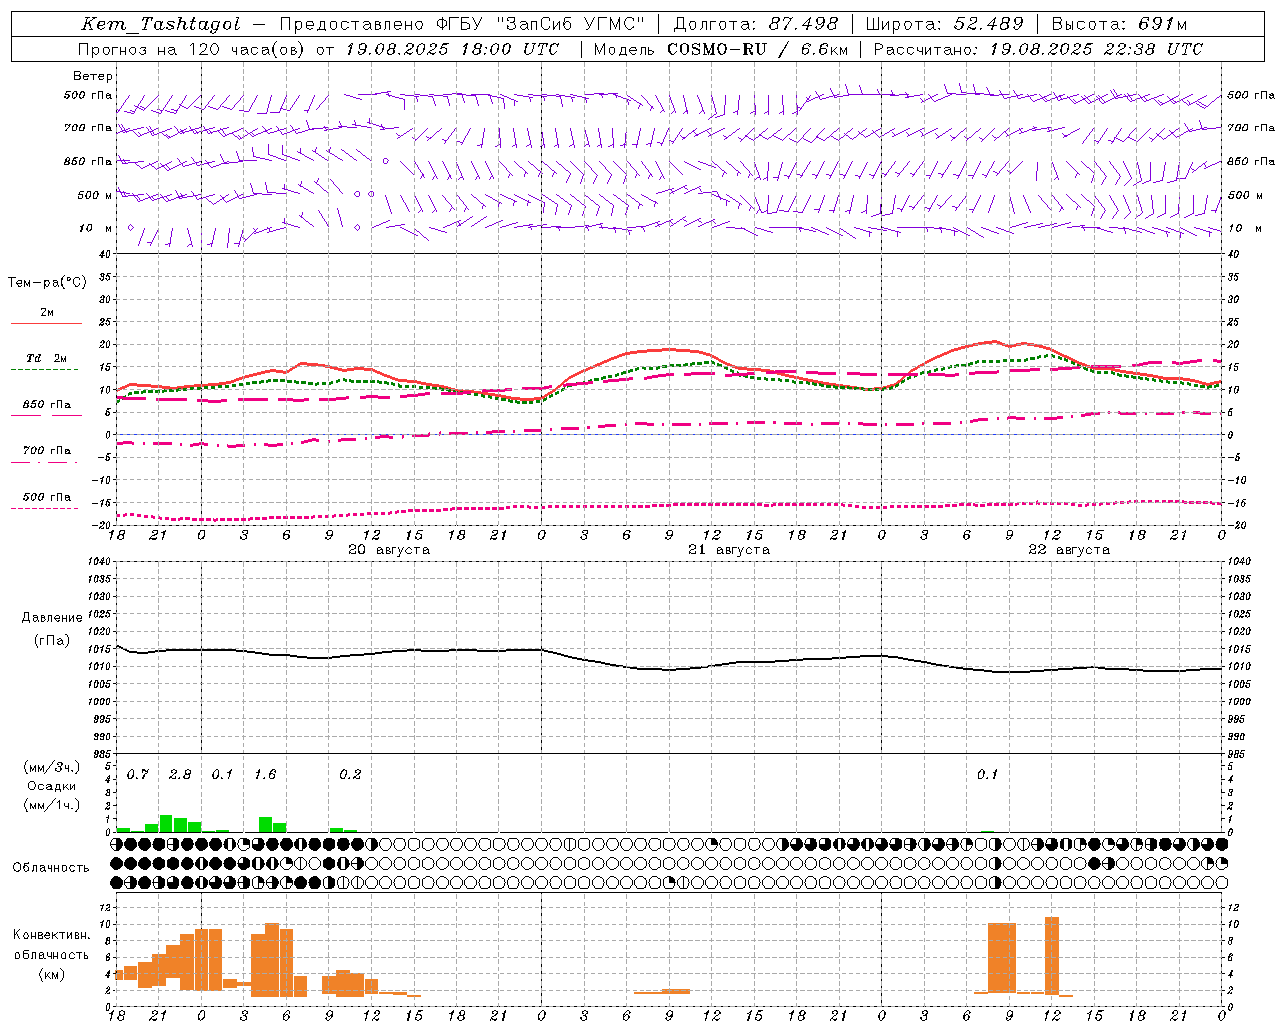Click the 850 гПа label in temperature legend
This screenshot has height=1024, width=1280.
[46, 405]
